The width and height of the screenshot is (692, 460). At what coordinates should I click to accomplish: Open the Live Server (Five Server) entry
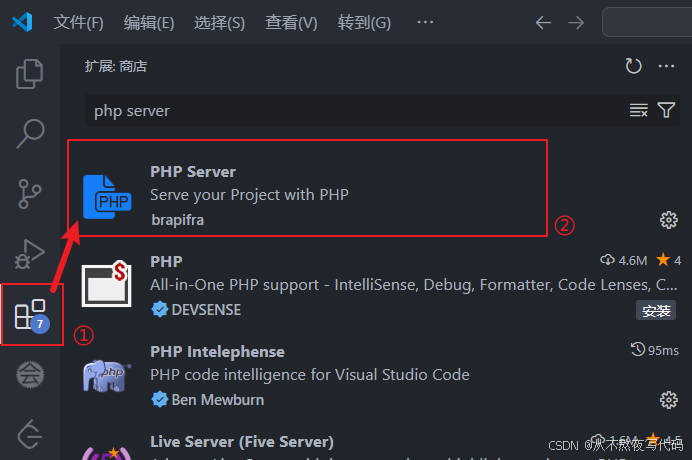point(242,442)
